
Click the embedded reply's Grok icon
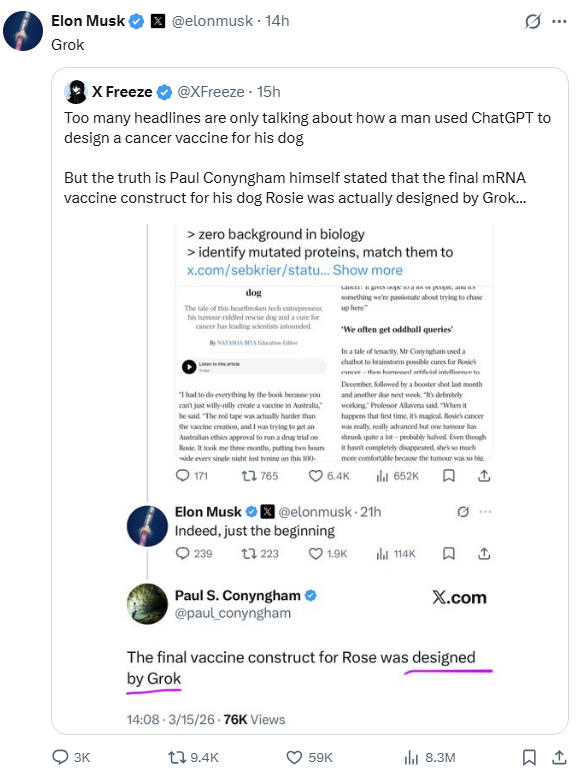[x=463, y=512]
